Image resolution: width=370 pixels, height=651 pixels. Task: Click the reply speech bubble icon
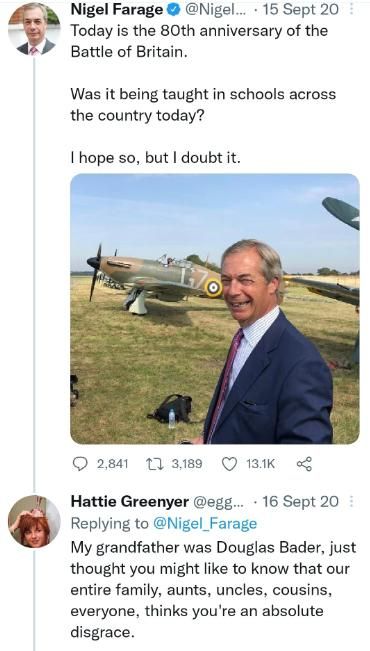[x=79, y=464]
